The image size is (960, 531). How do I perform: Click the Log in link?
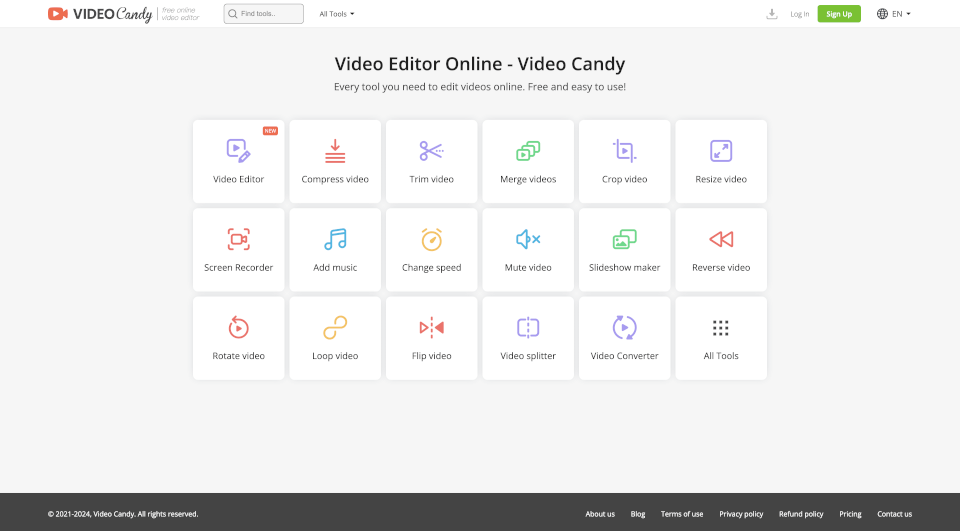799,13
